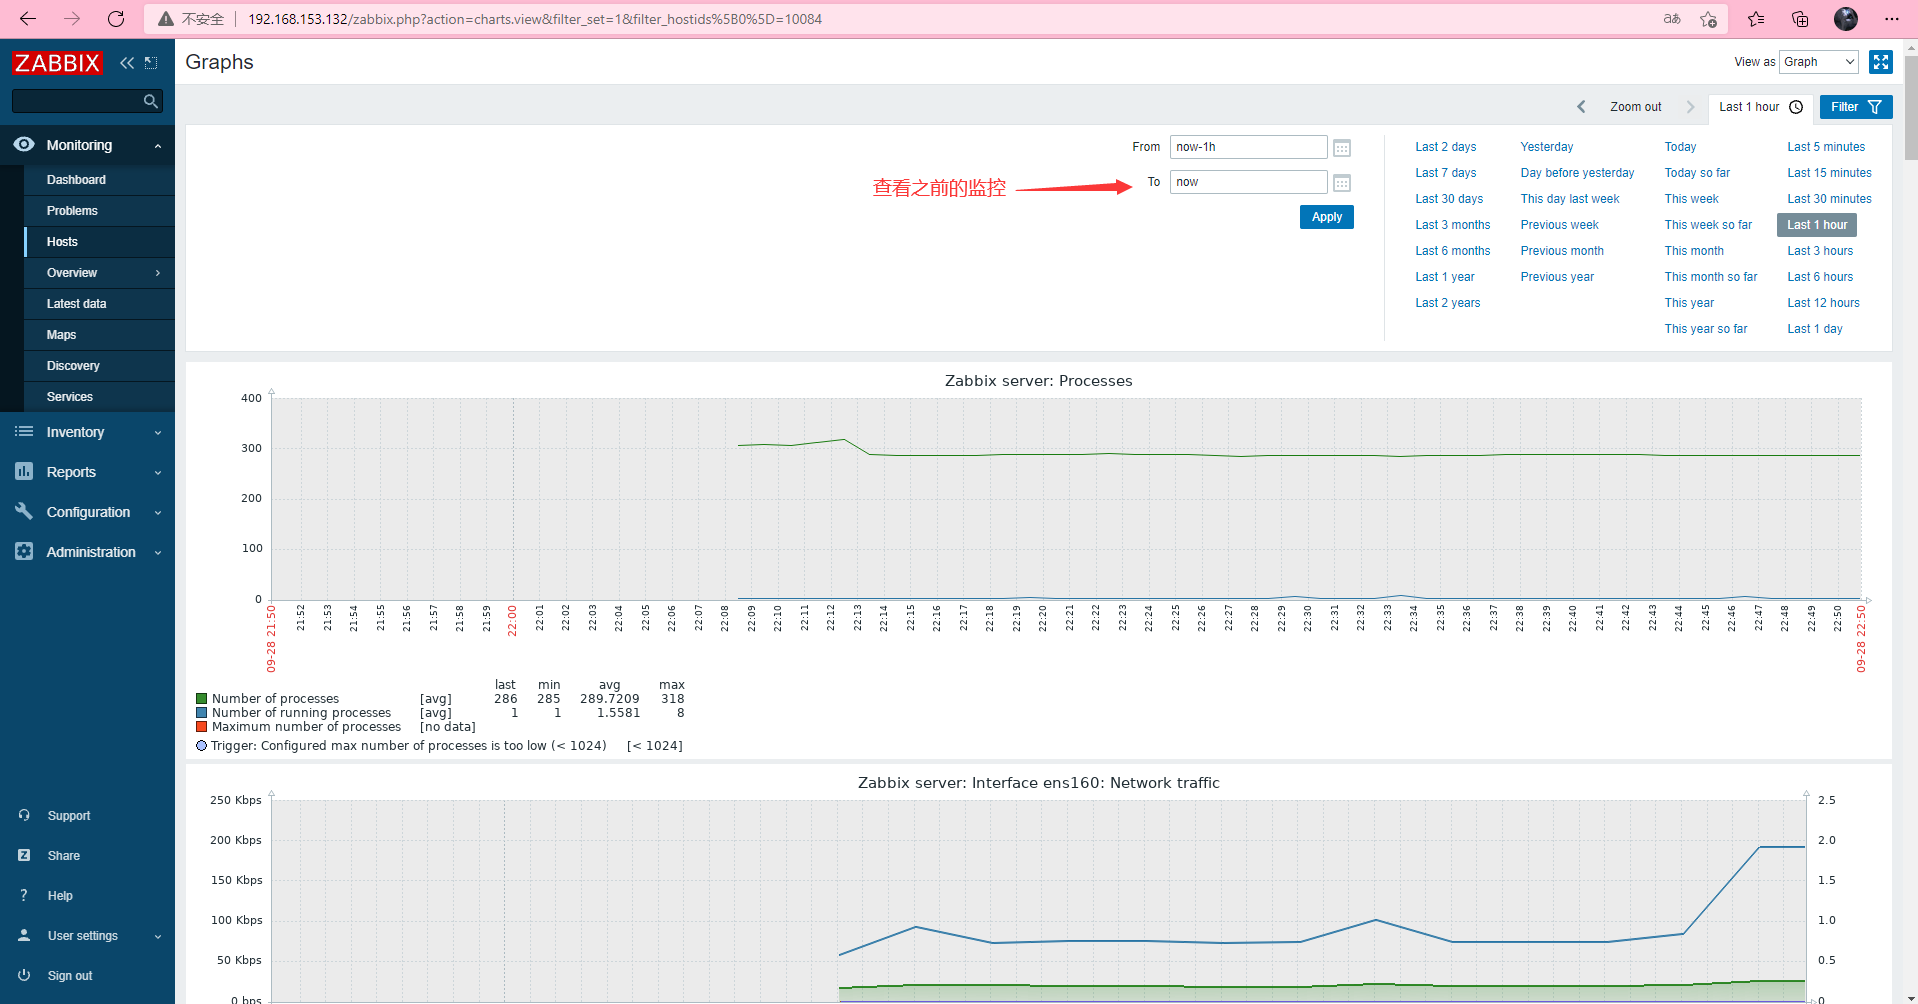Viewport: 1918px width, 1004px height.
Task: Expand the Administration menu section
Action: click(158, 553)
